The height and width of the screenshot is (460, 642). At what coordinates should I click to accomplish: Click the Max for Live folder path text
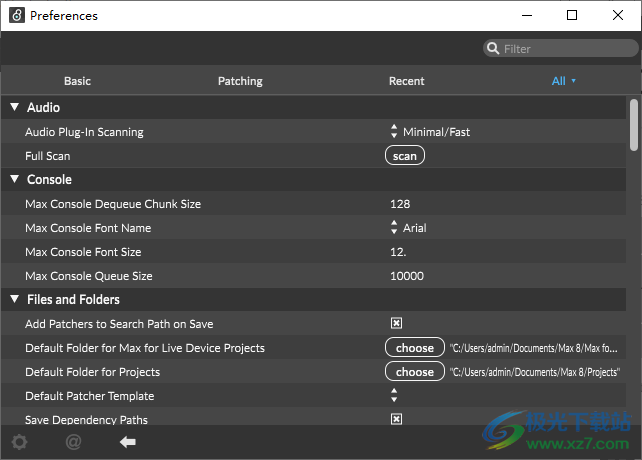point(533,347)
